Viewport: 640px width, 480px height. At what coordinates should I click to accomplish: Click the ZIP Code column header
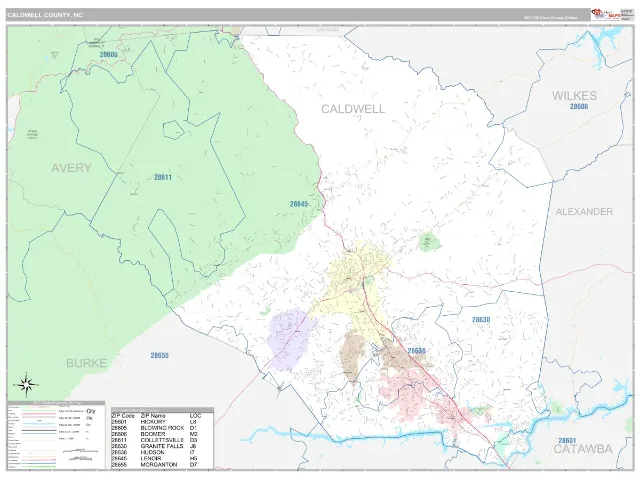[x=123, y=416]
